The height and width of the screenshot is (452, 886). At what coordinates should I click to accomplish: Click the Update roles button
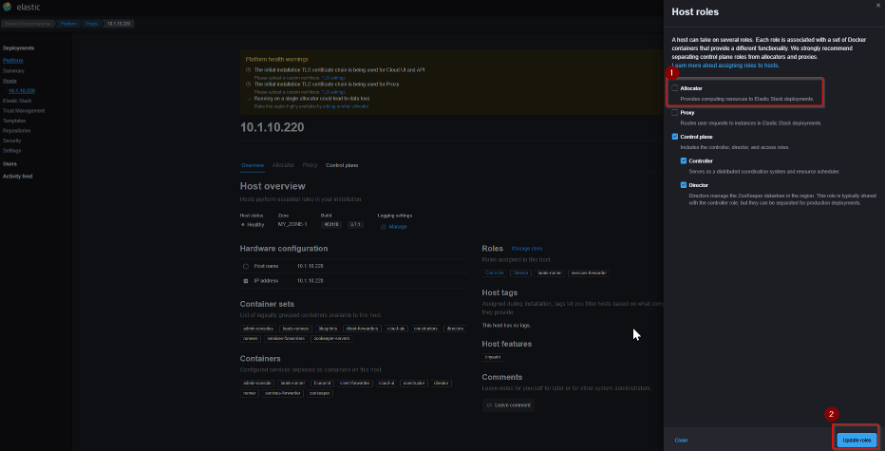point(857,440)
